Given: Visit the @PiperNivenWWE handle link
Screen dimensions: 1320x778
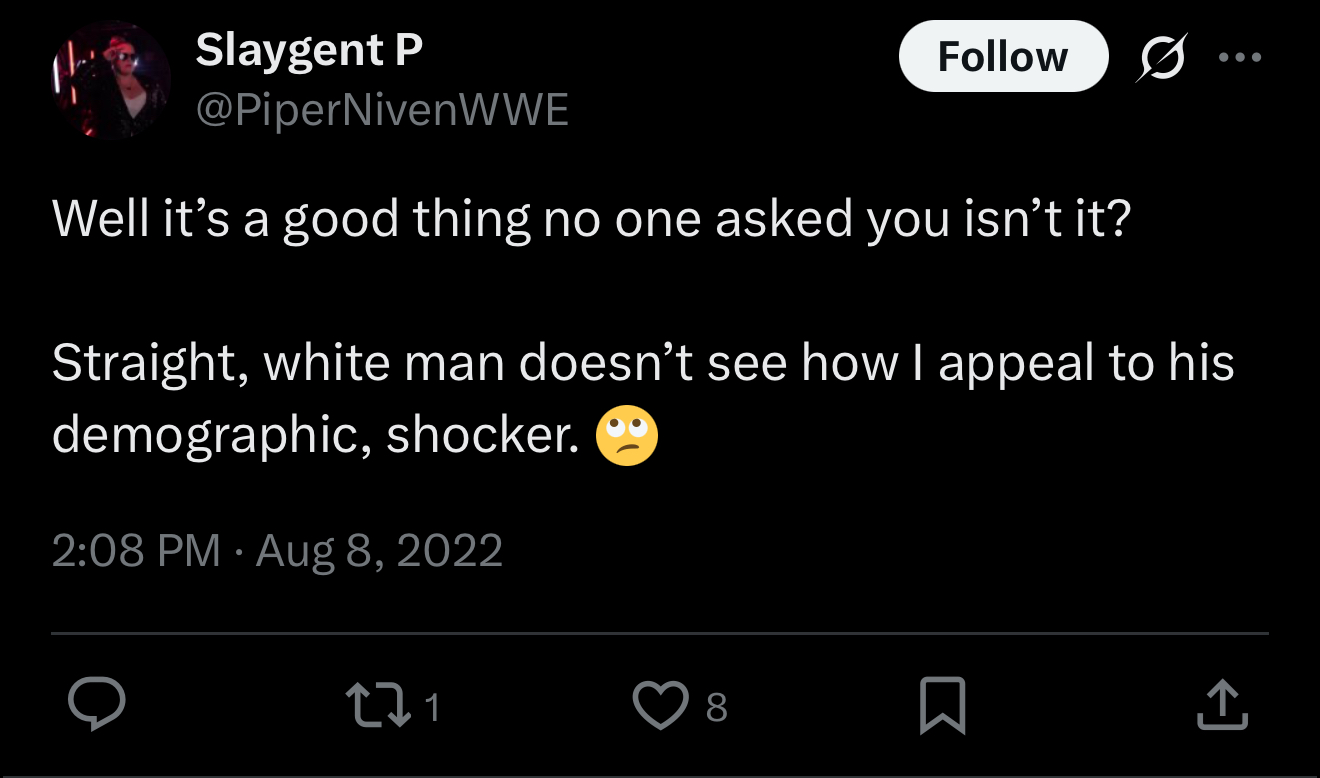Looking at the screenshot, I should click(x=382, y=109).
